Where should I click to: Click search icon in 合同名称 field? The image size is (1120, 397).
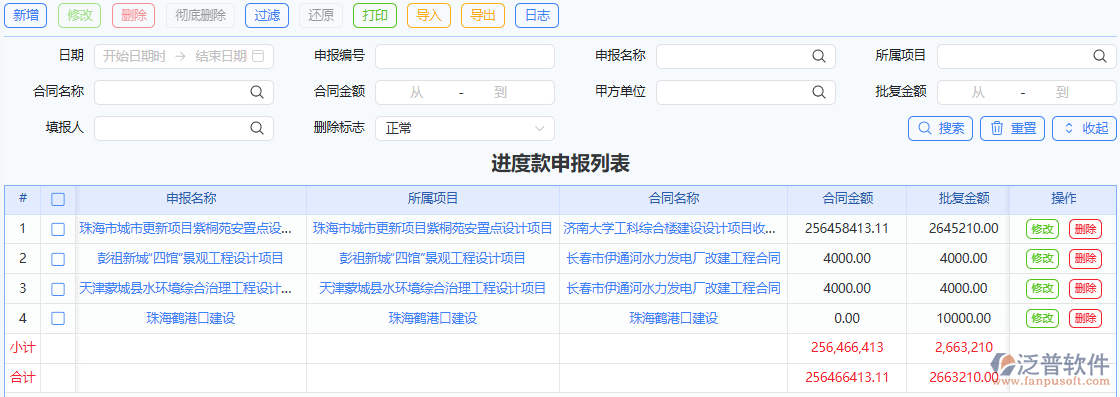256,92
